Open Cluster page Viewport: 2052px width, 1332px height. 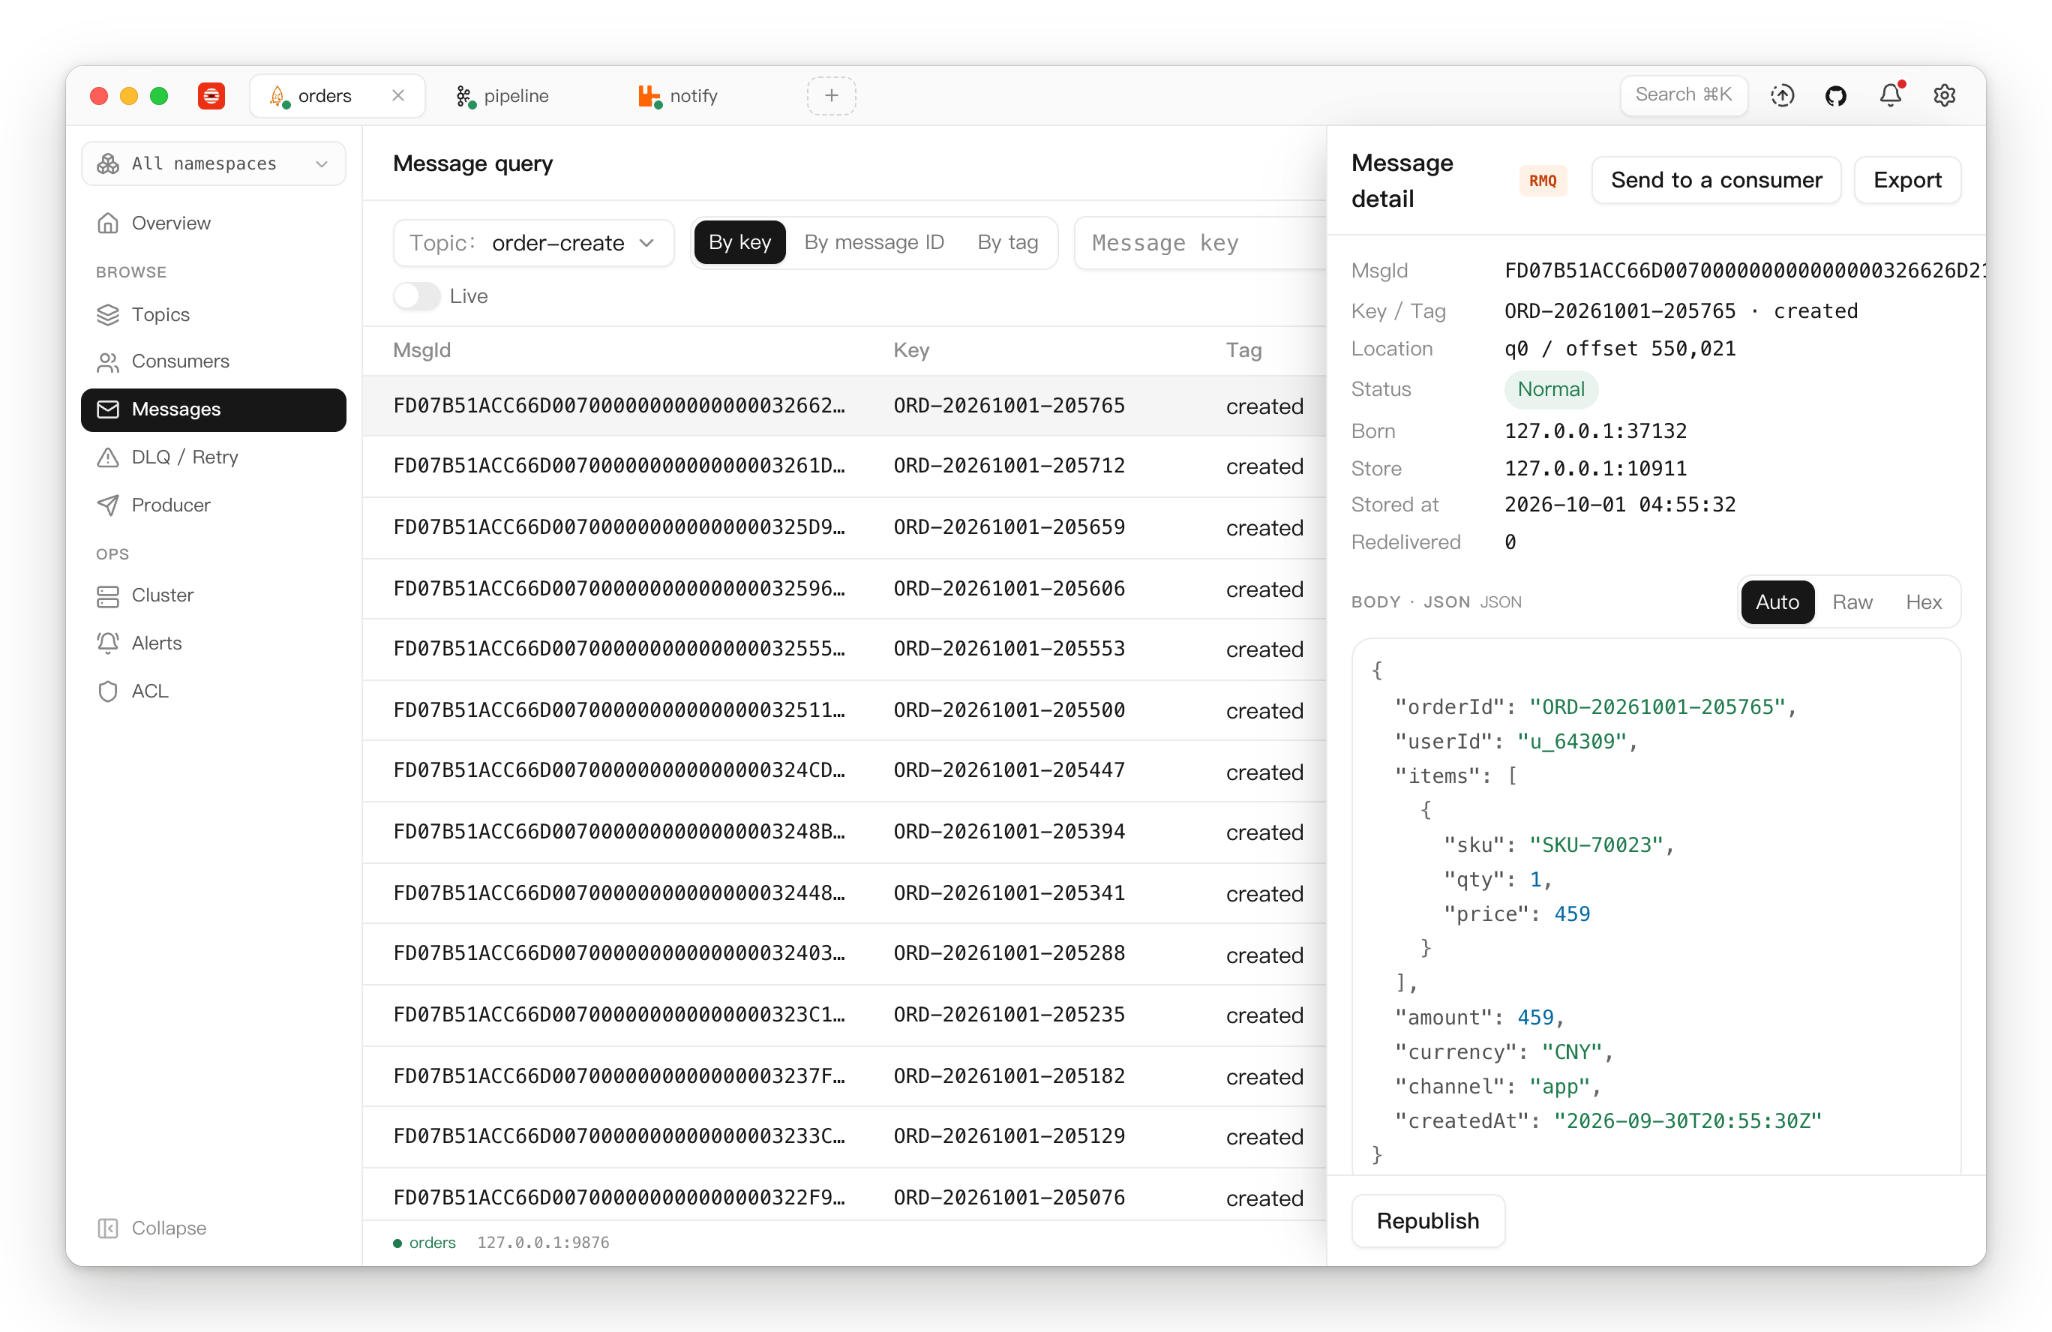tap(214, 597)
